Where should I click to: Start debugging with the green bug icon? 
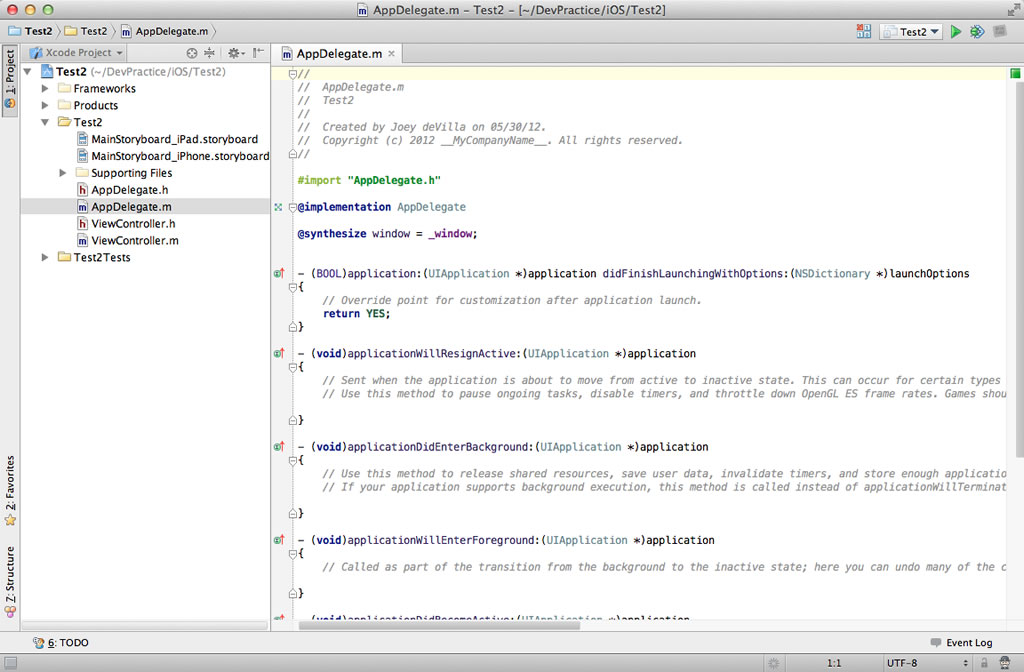click(977, 31)
